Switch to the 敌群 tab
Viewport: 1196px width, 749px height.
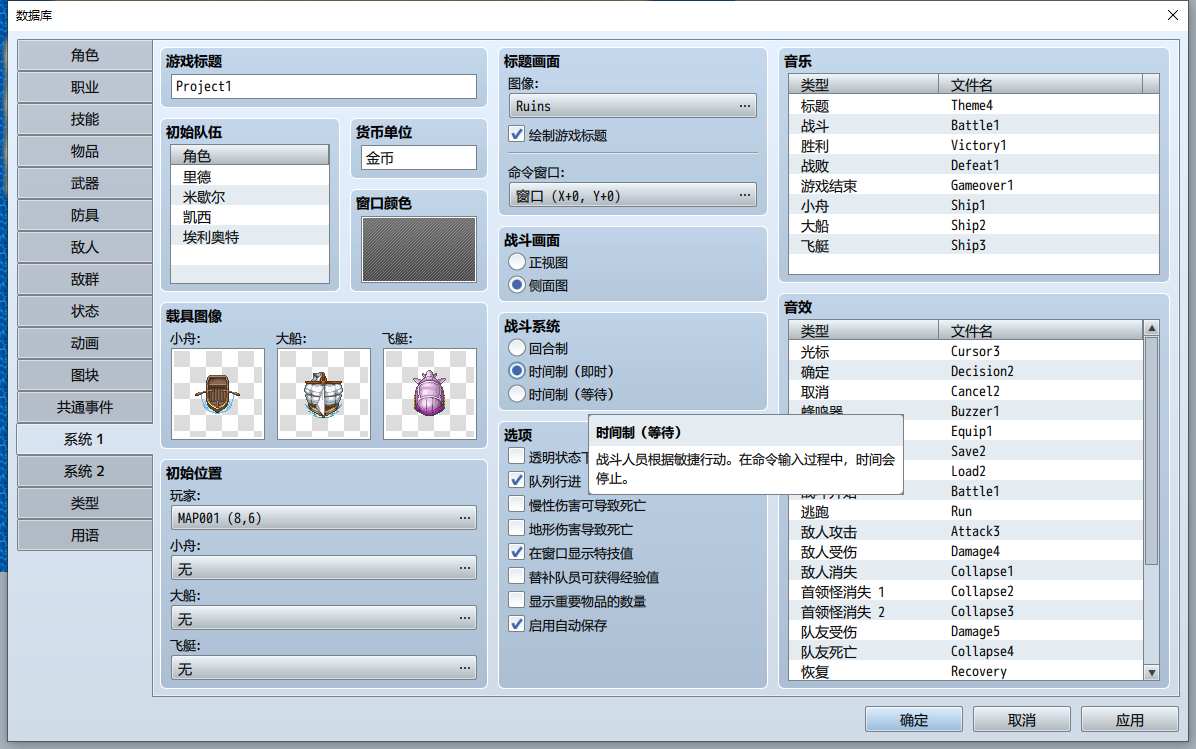[85, 279]
